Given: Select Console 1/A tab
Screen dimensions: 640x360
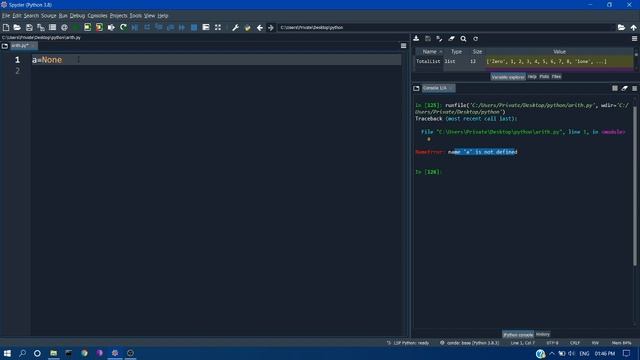Looking at the screenshot, I should [x=438, y=88].
